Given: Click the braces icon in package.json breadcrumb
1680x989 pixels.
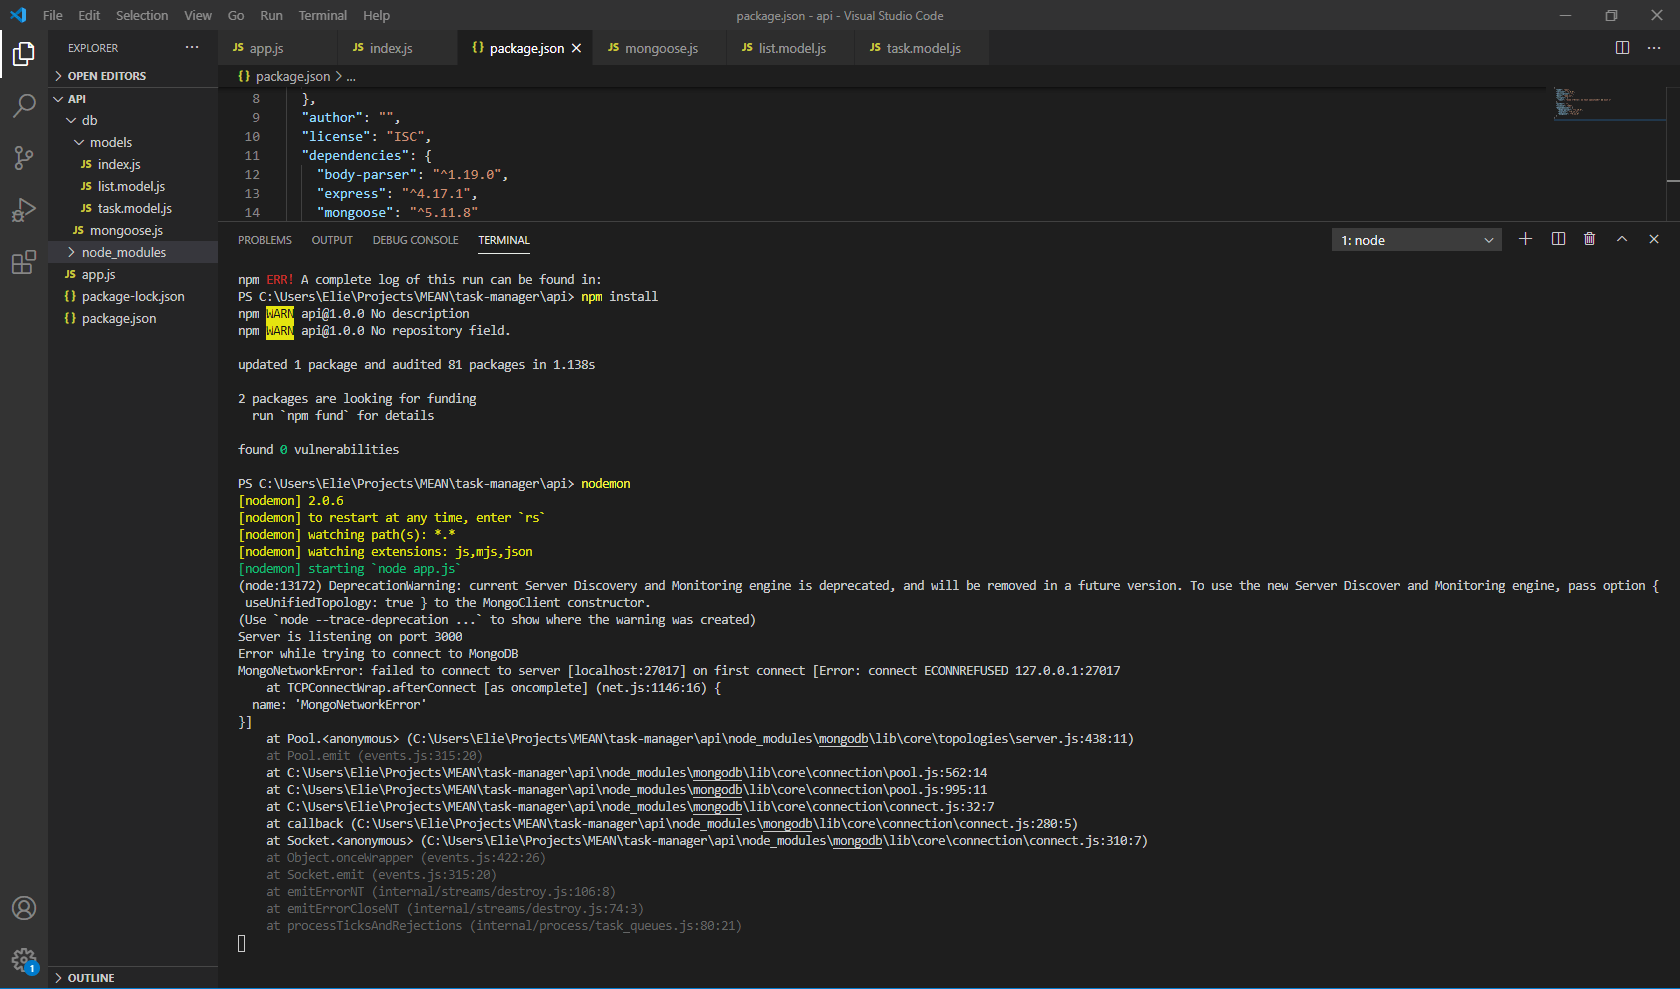Looking at the screenshot, I should 244,76.
